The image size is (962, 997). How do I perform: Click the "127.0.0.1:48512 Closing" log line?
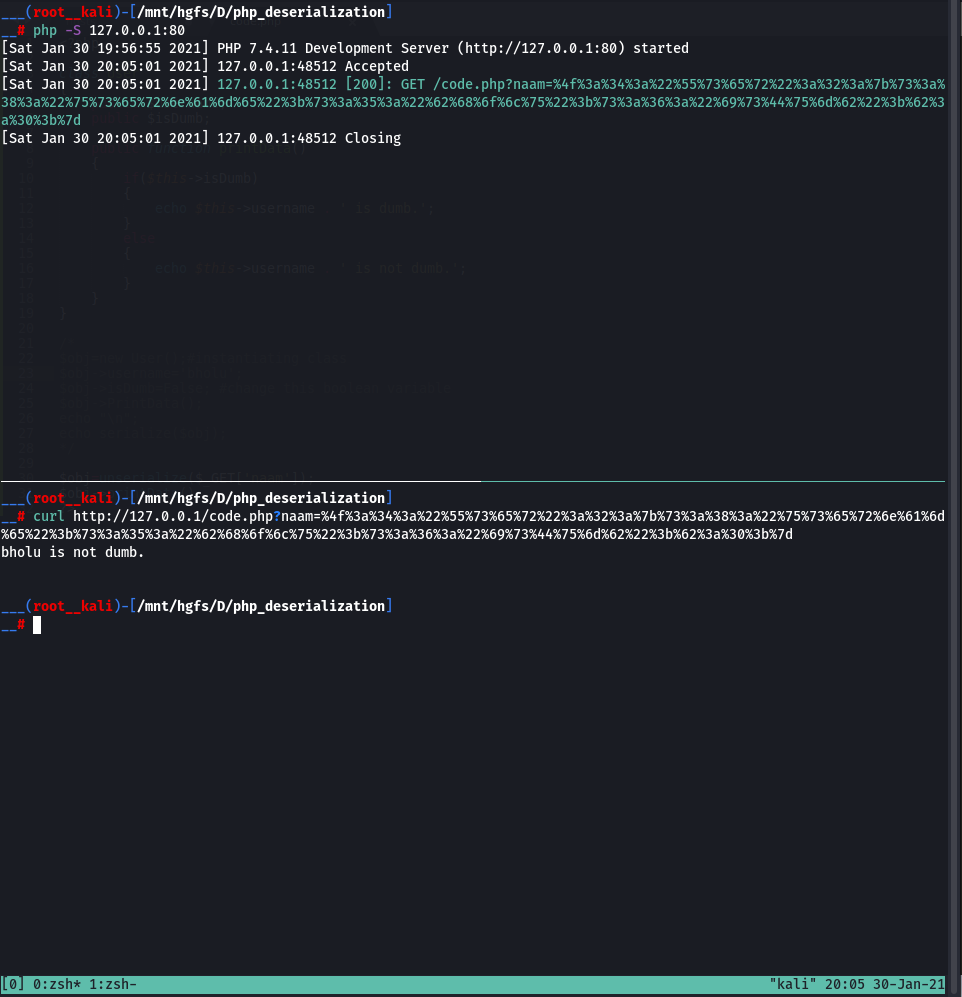click(309, 138)
